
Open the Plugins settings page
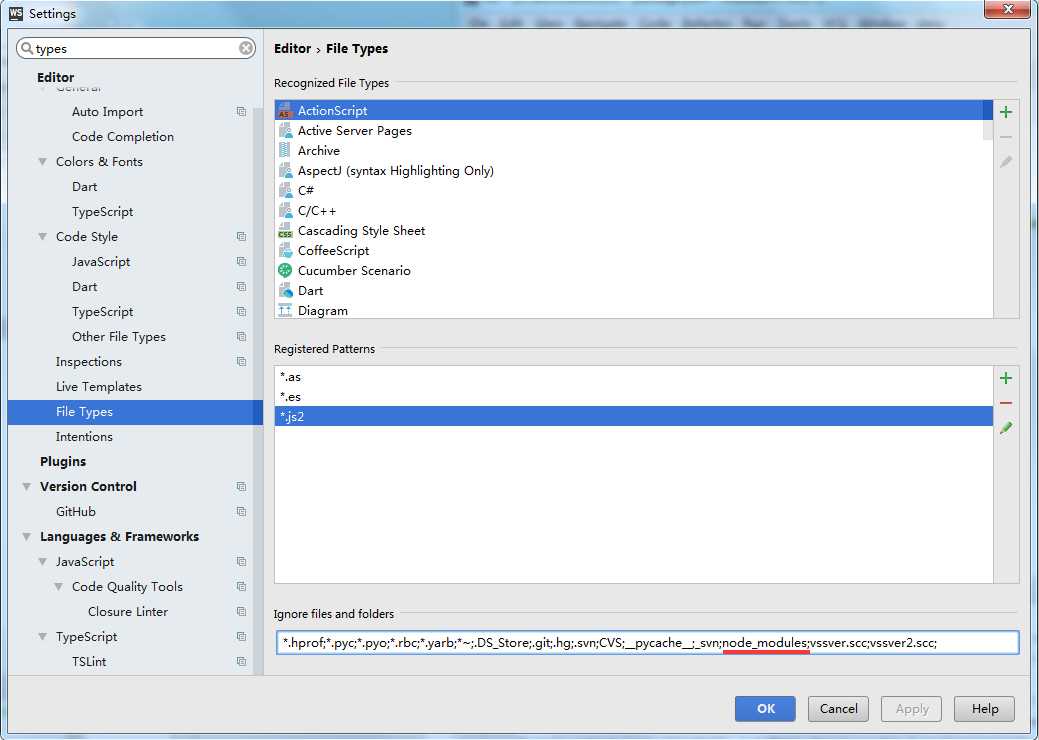tap(63, 461)
